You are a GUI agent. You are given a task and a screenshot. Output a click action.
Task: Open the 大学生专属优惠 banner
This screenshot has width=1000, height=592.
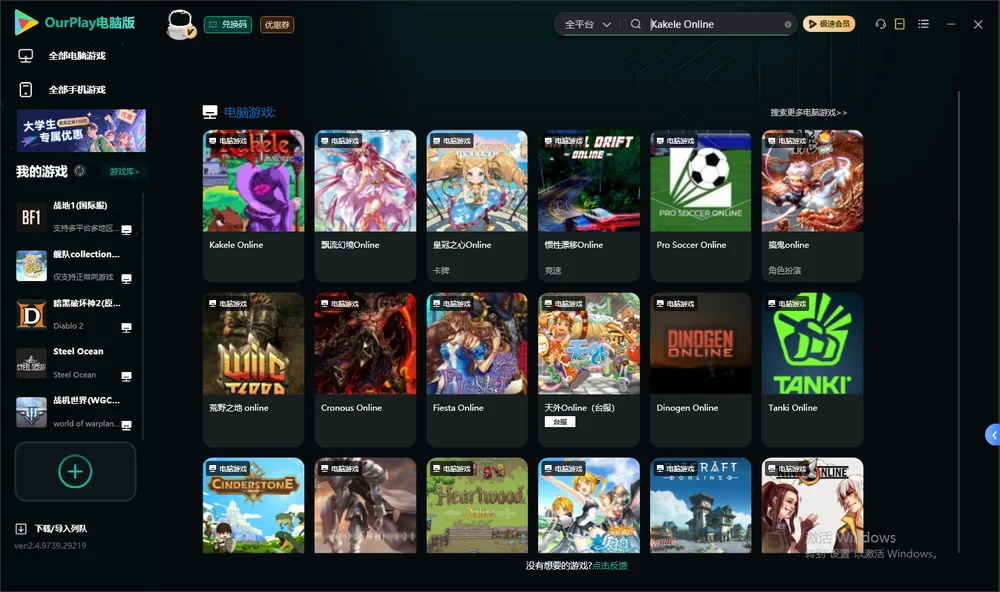[82, 131]
